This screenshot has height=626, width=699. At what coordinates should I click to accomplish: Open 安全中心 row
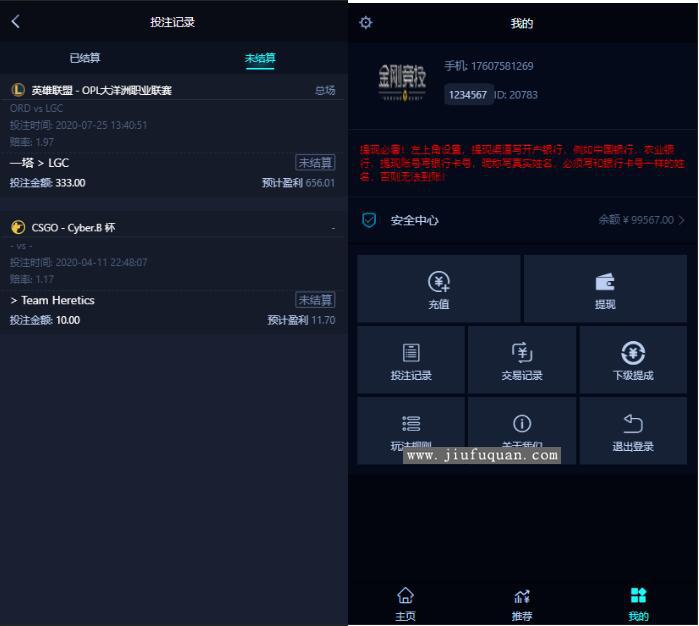point(523,220)
